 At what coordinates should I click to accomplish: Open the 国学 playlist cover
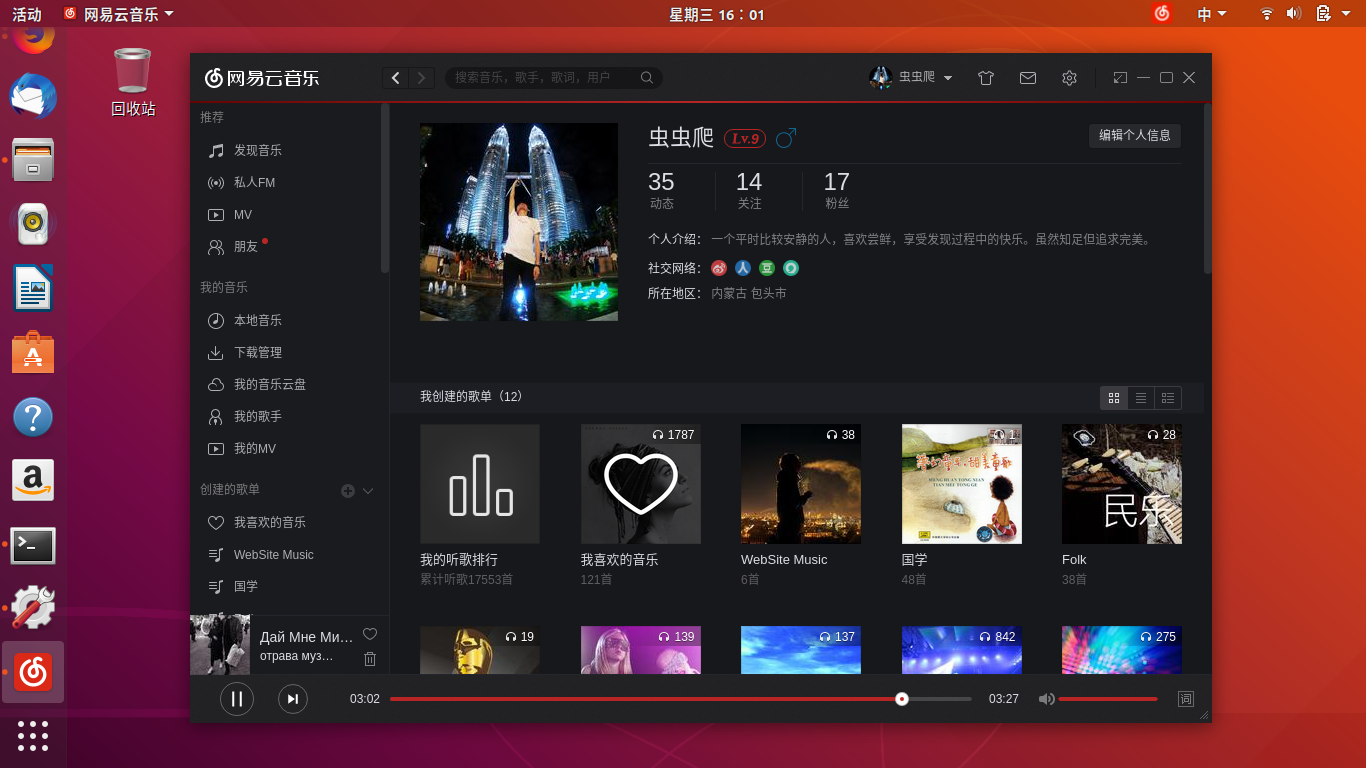(962, 484)
